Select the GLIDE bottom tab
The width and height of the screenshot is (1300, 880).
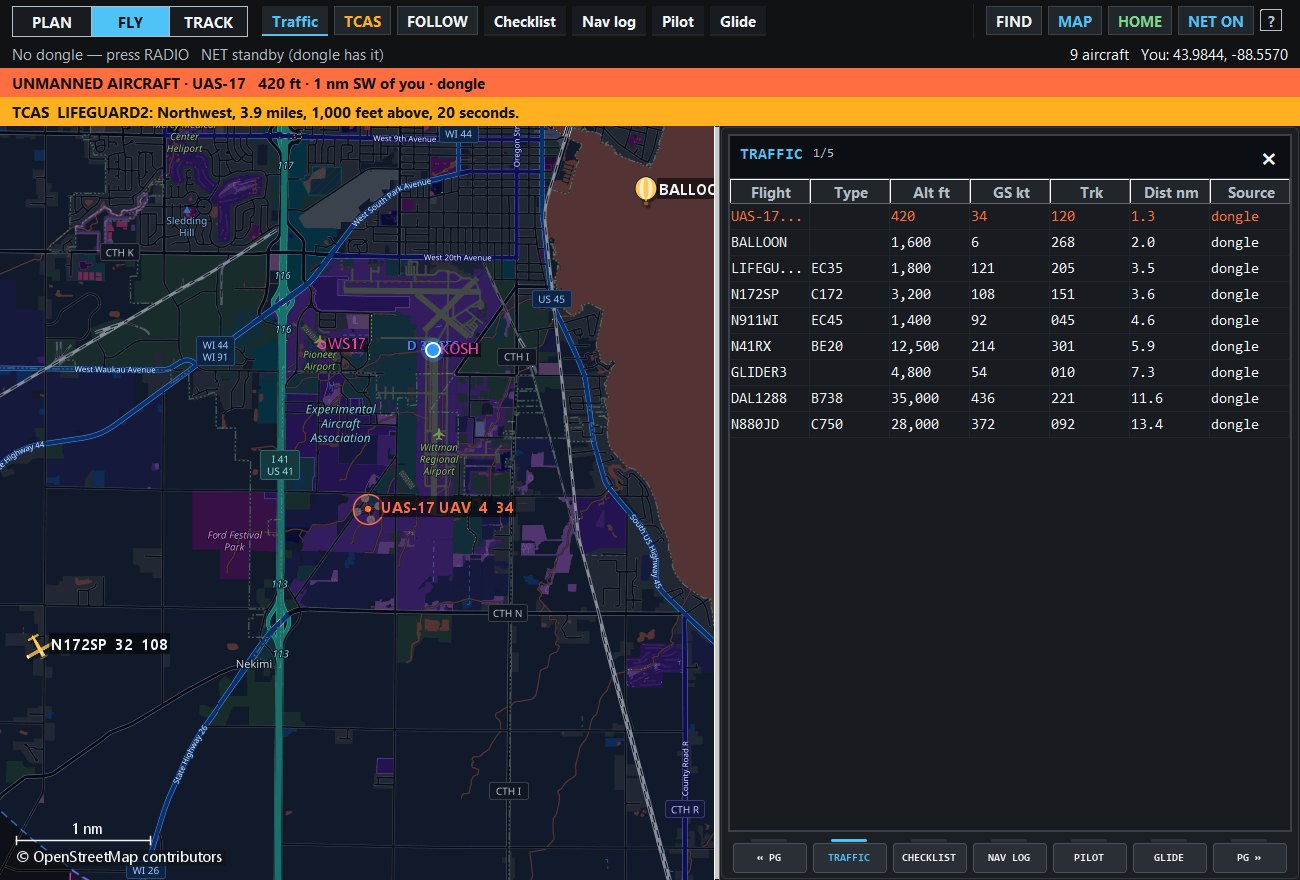[1169, 857]
